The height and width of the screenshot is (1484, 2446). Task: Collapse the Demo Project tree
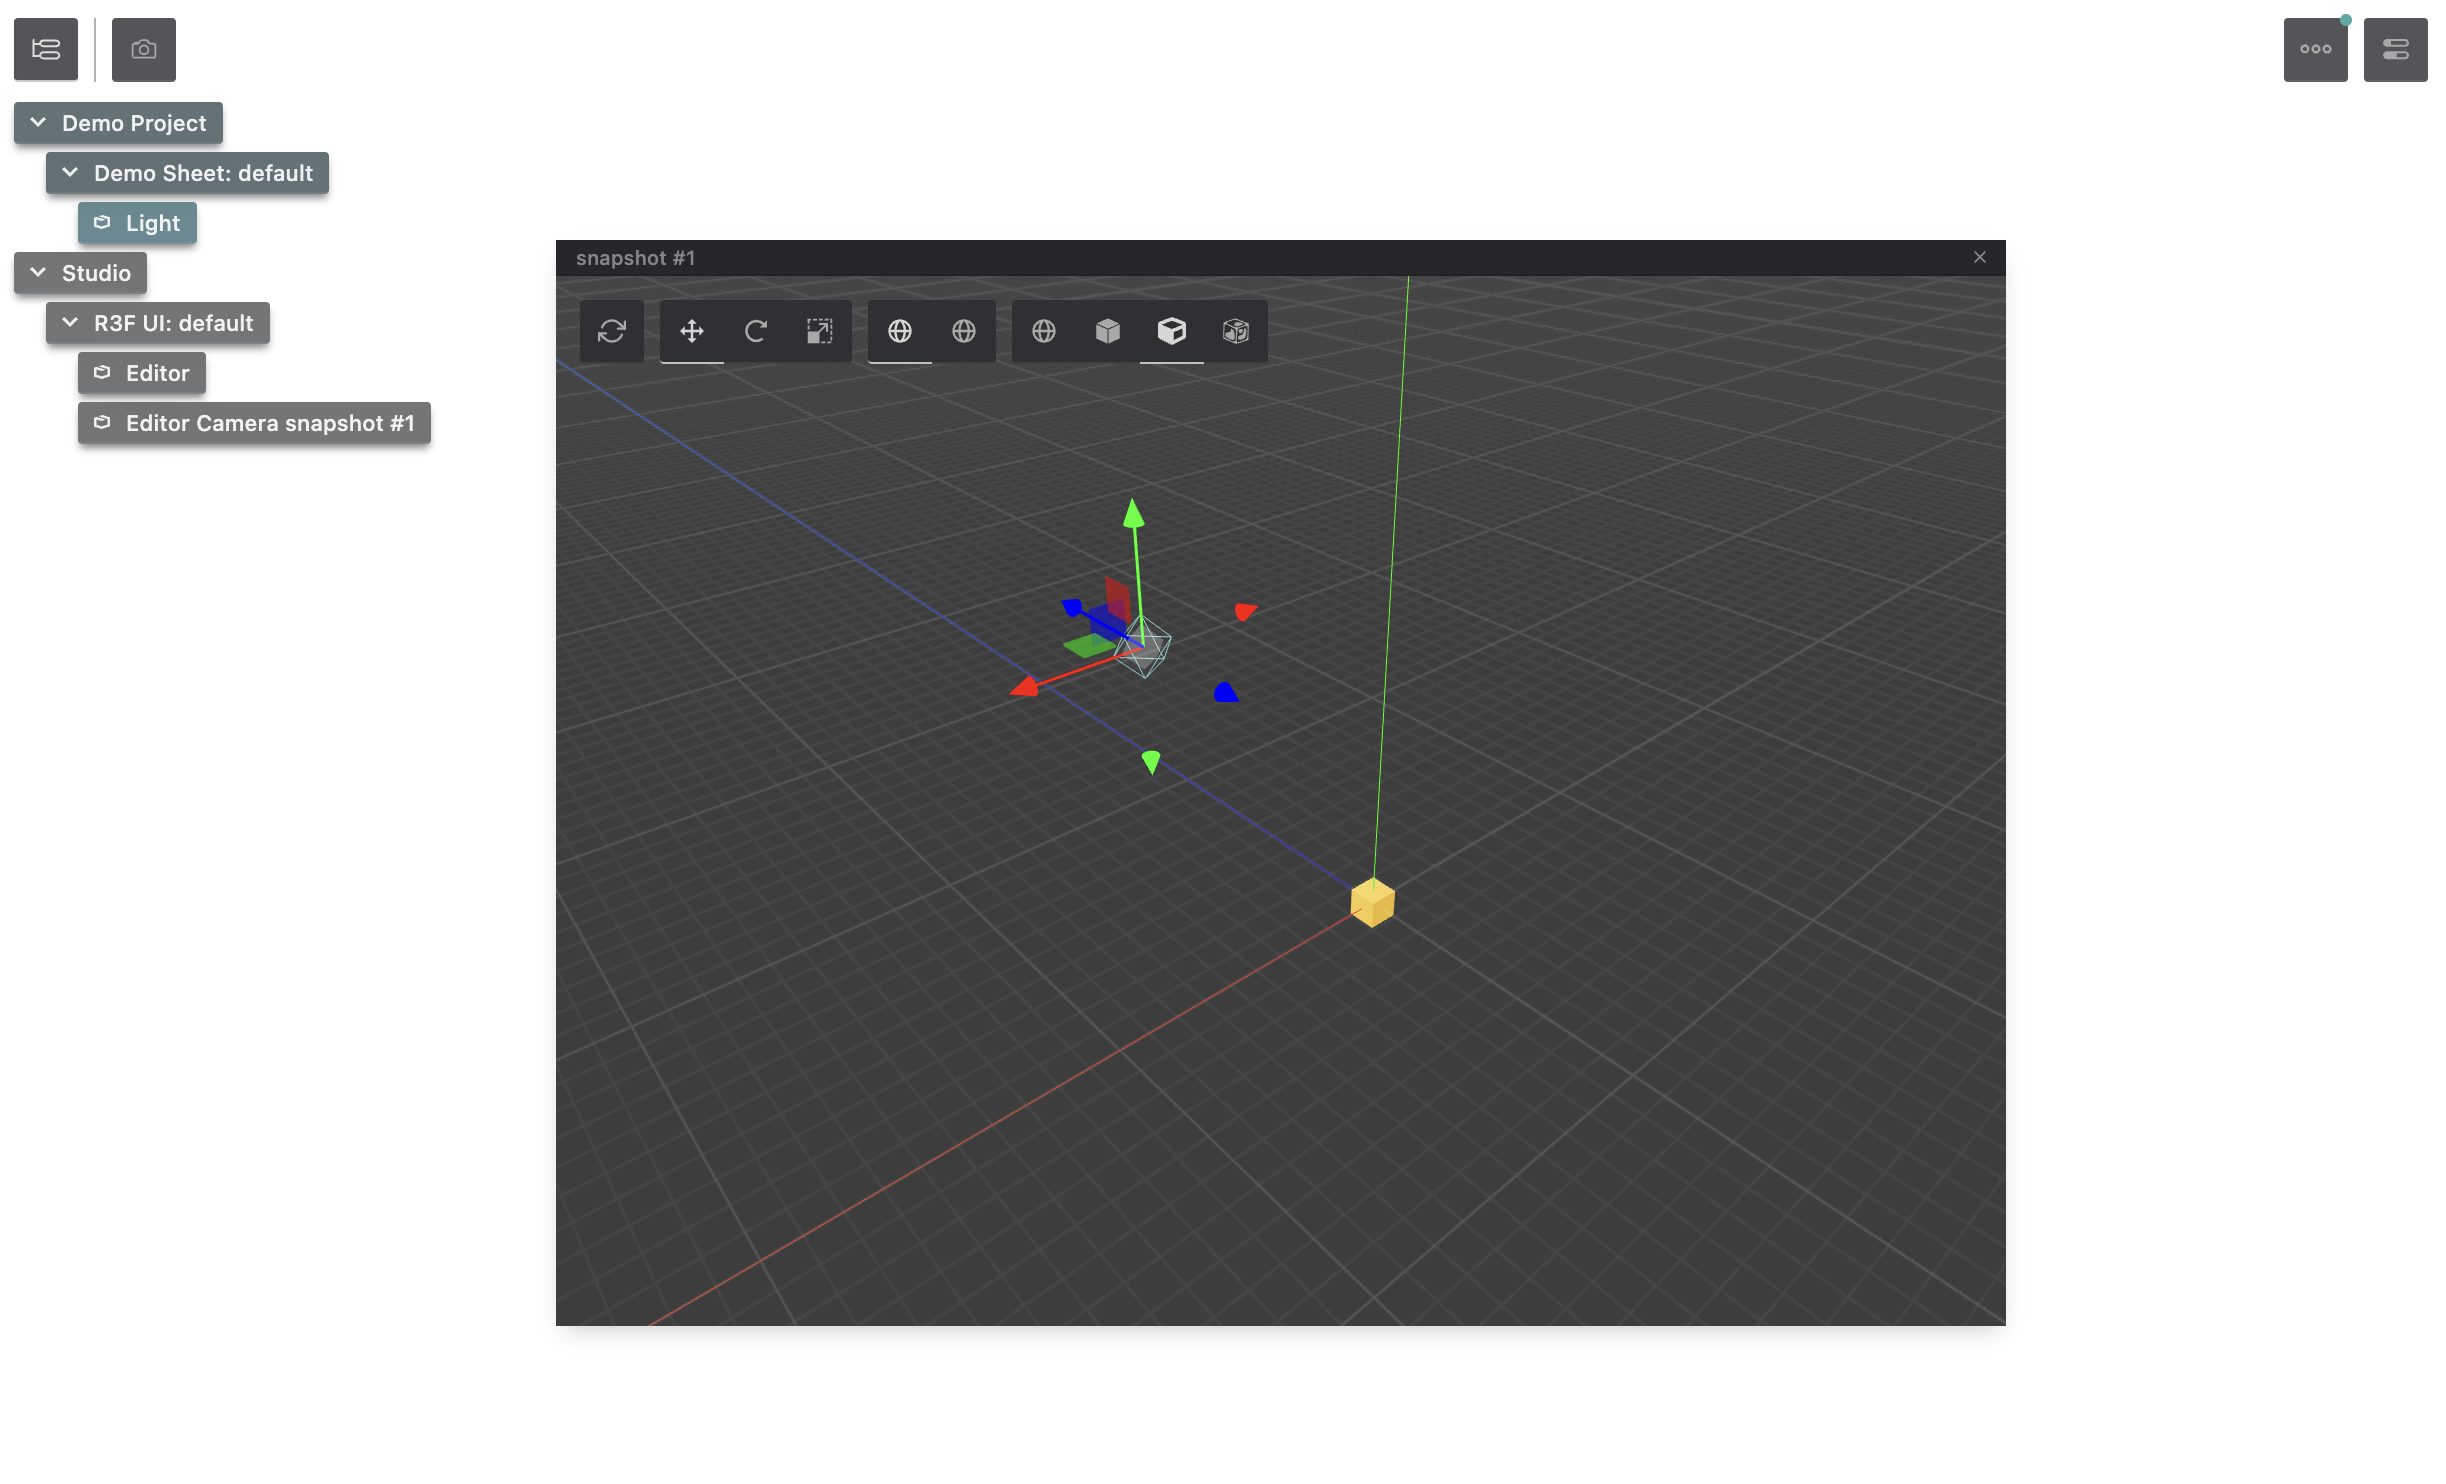38,123
